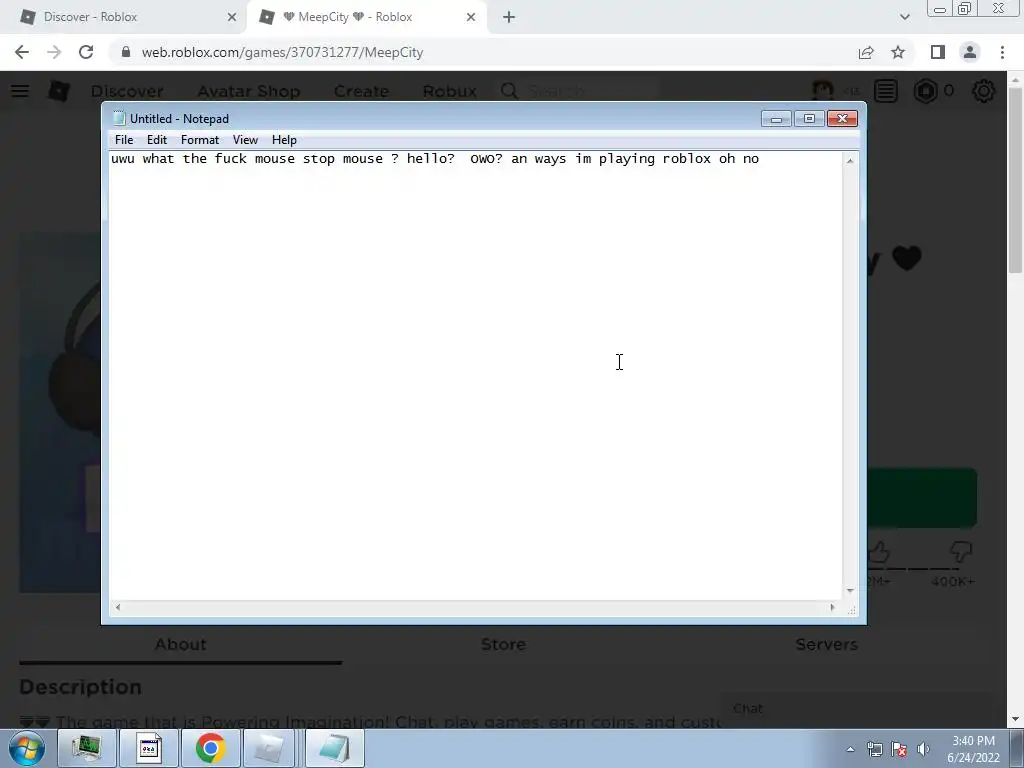Switch to MeepCity - Roblox tab
This screenshot has width=1024, height=768.
[x=366, y=17]
